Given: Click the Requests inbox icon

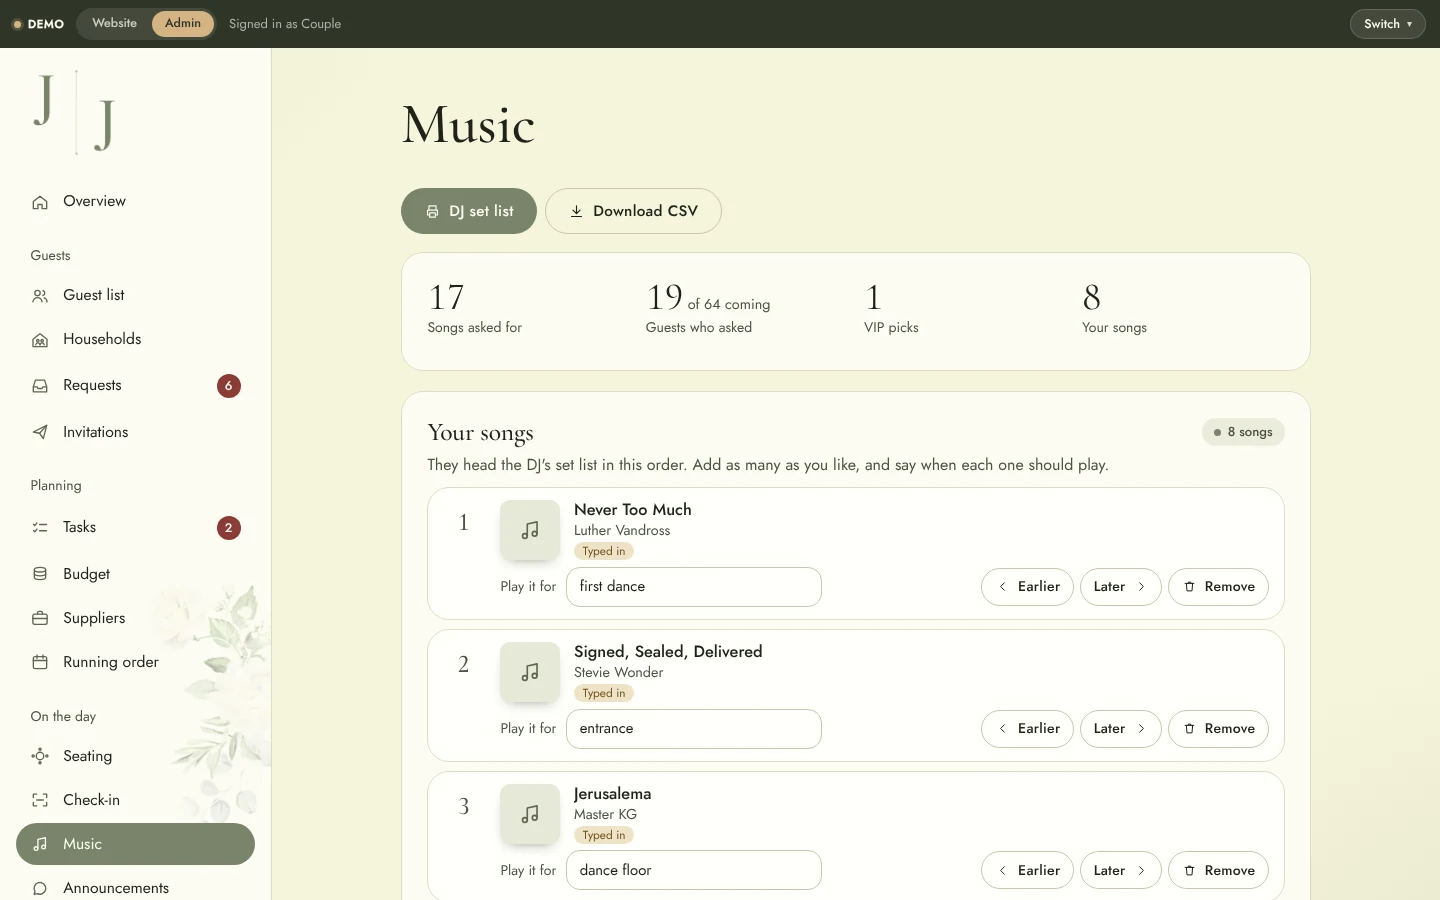Looking at the screenshot, I should 40,386.
